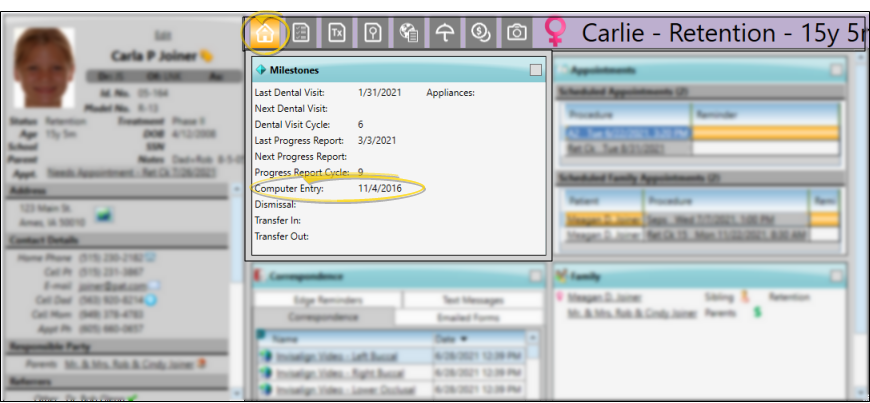The height and width of the screenshot is (403, 870).
Task: Toggle the Family panel checkbox
Action: (837, 276)
